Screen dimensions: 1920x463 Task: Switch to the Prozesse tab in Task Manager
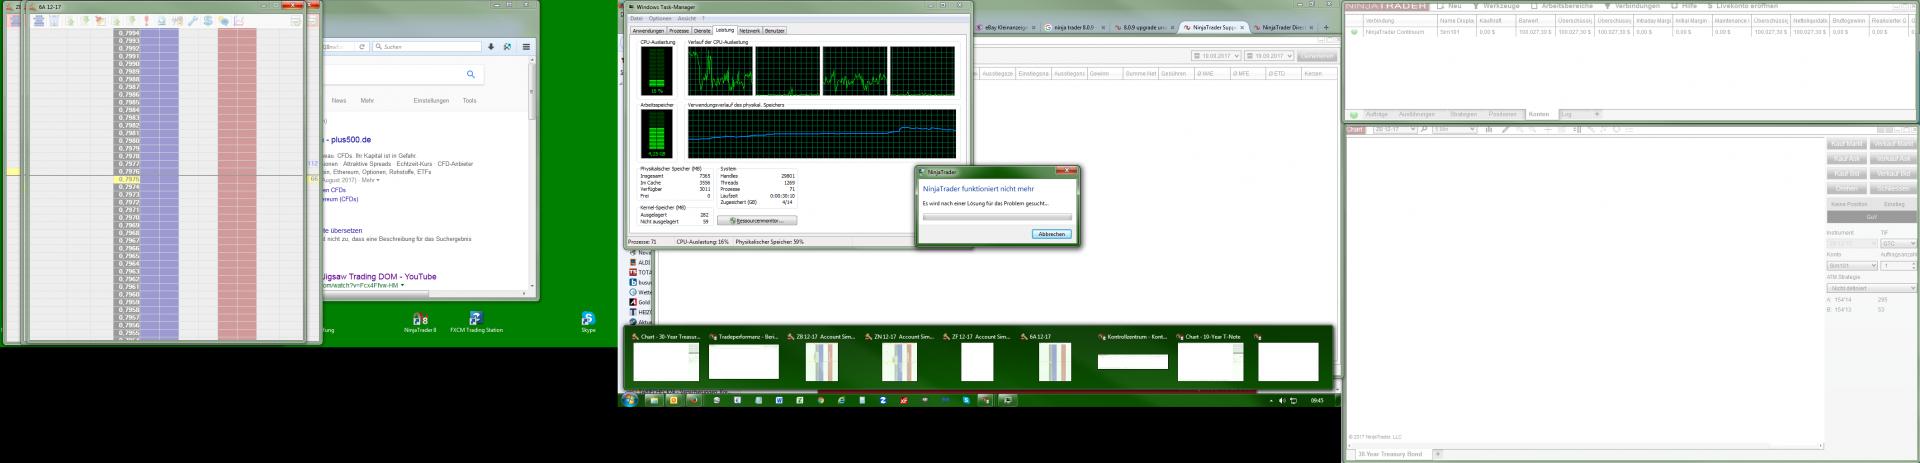[679, 31]
